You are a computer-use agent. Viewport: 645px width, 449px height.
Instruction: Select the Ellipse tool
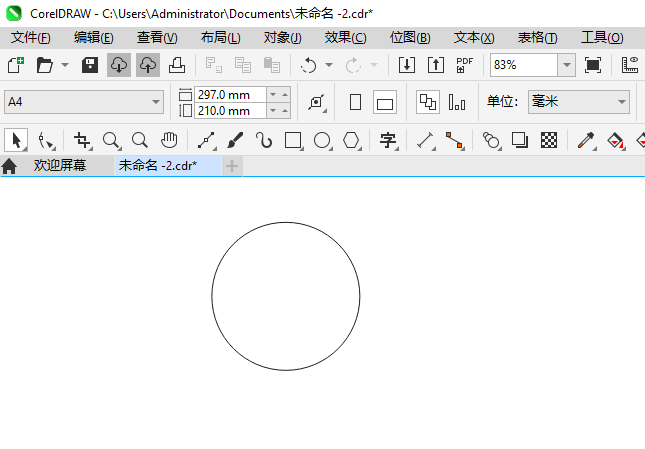[322, 141]
